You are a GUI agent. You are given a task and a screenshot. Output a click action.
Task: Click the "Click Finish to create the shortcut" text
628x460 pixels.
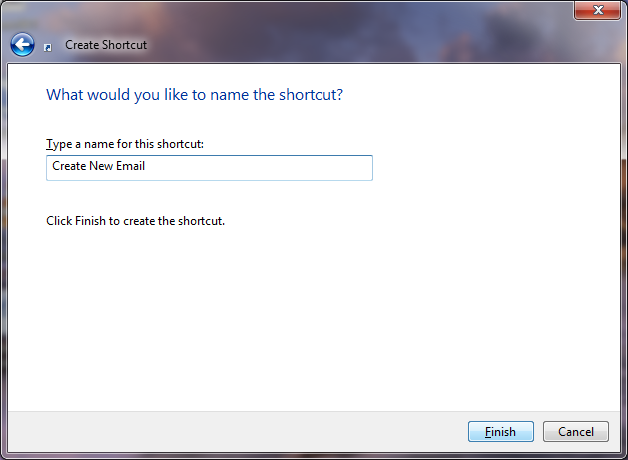coord(135,221)
